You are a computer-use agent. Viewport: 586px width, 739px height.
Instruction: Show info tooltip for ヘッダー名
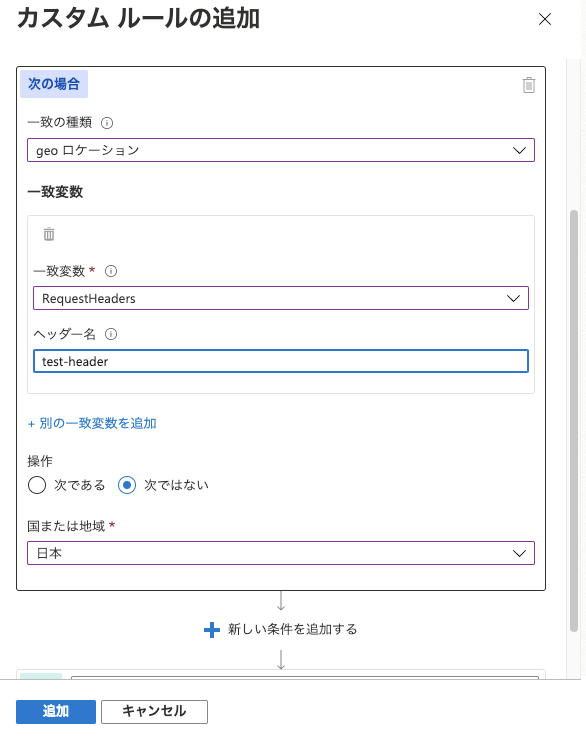click(x=111, y=334)
